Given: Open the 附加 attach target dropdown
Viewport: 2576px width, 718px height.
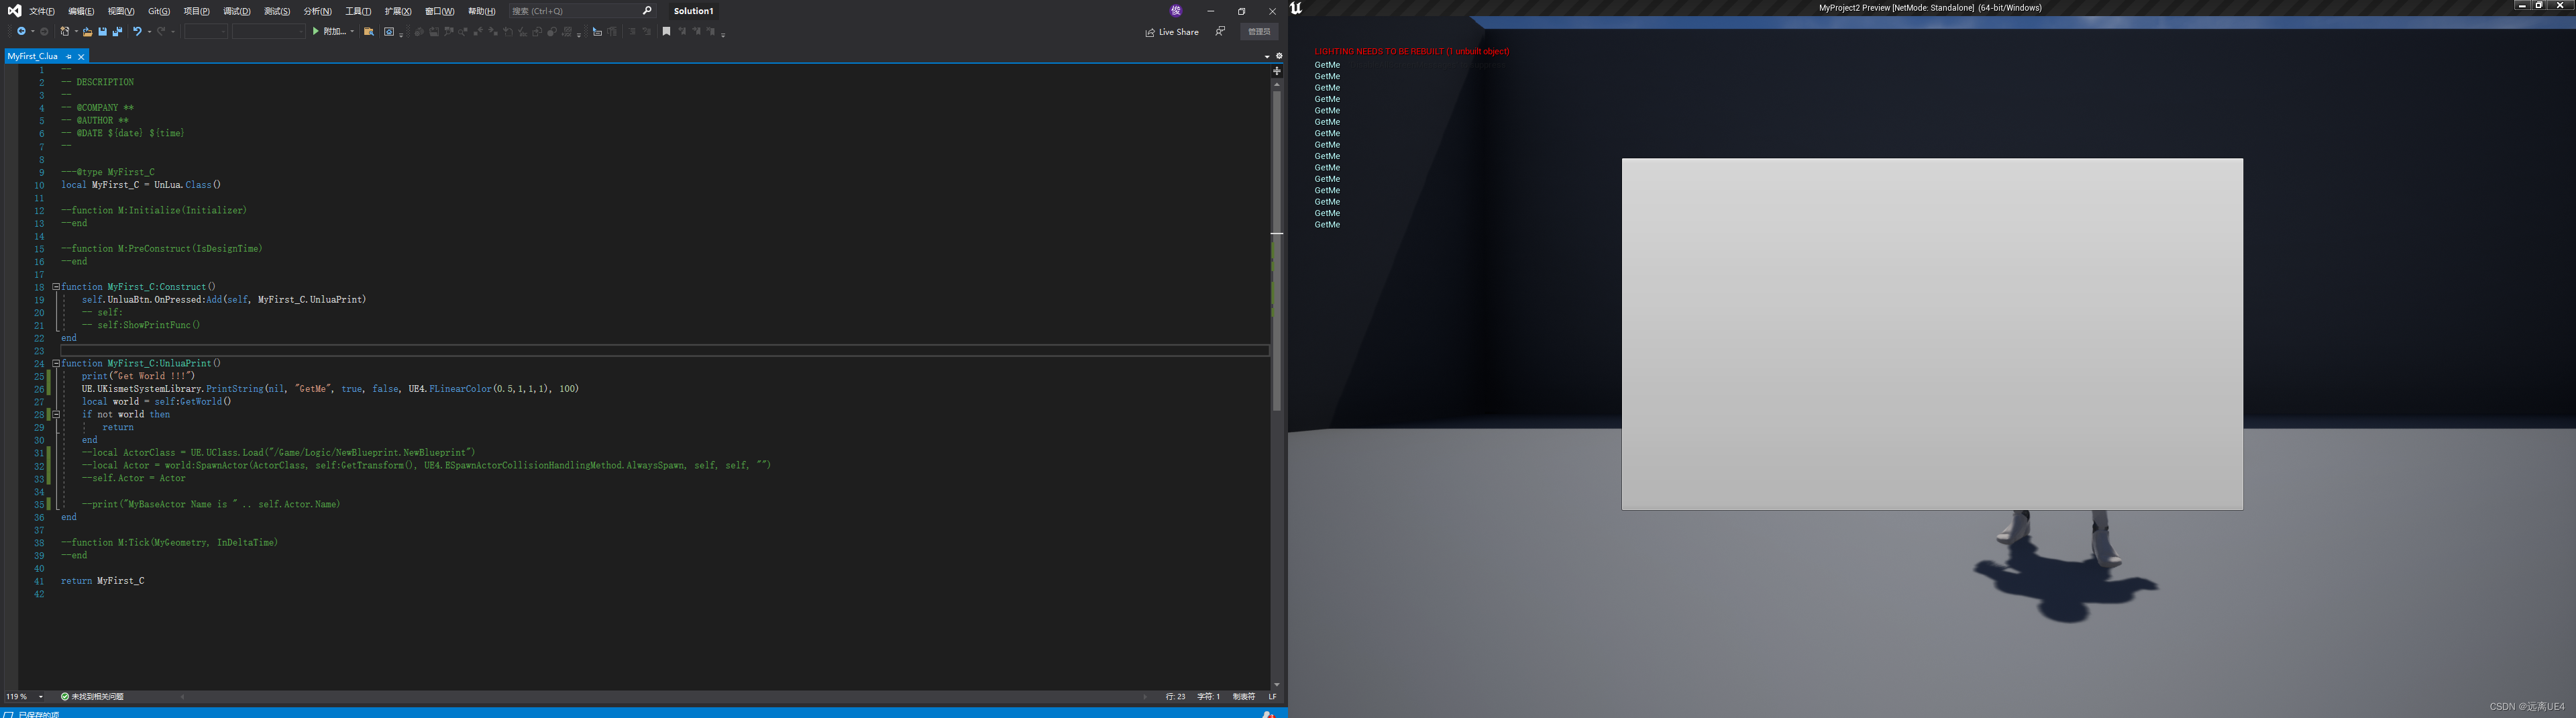Looking at the screenshot, I should (352, 31).
